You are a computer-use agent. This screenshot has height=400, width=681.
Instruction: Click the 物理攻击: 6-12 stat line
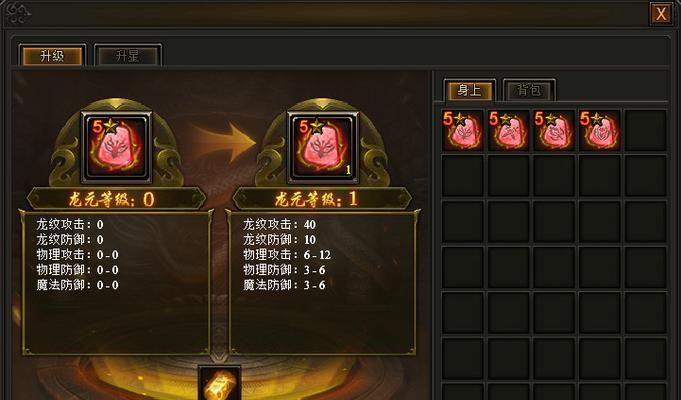(x=287, y=255)
